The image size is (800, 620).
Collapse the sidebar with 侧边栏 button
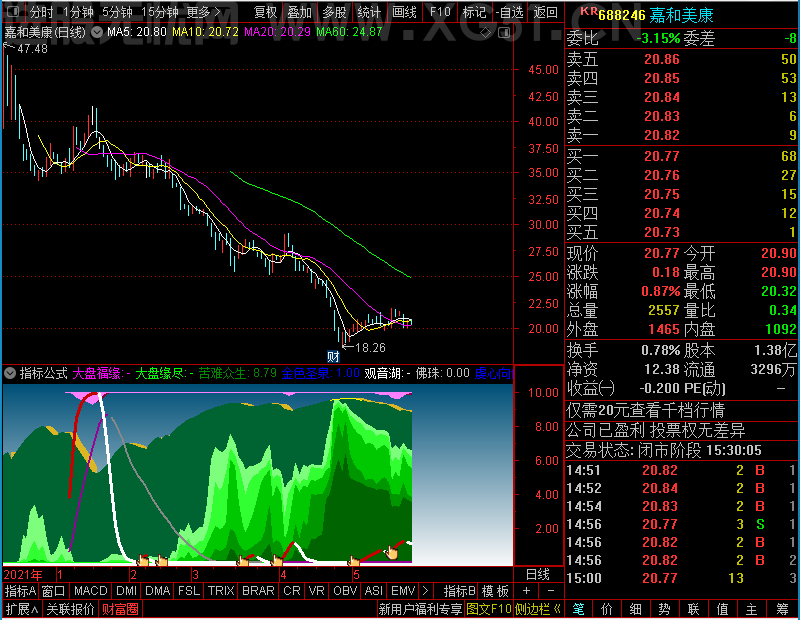click(x=538, y=609)
